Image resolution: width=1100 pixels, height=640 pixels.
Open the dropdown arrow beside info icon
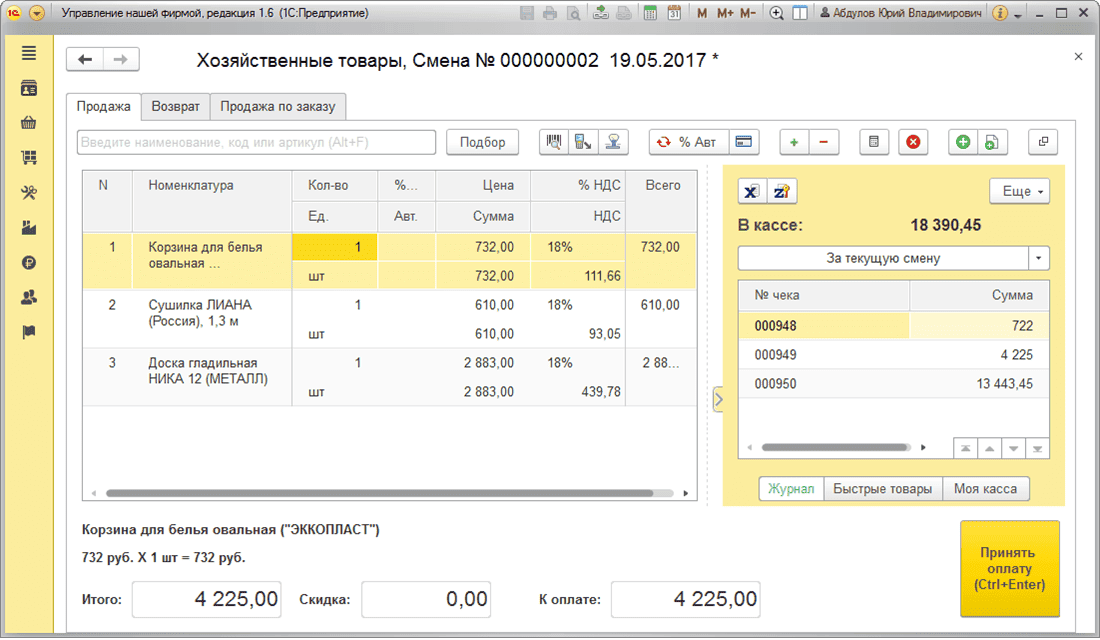coord(1018,14)
